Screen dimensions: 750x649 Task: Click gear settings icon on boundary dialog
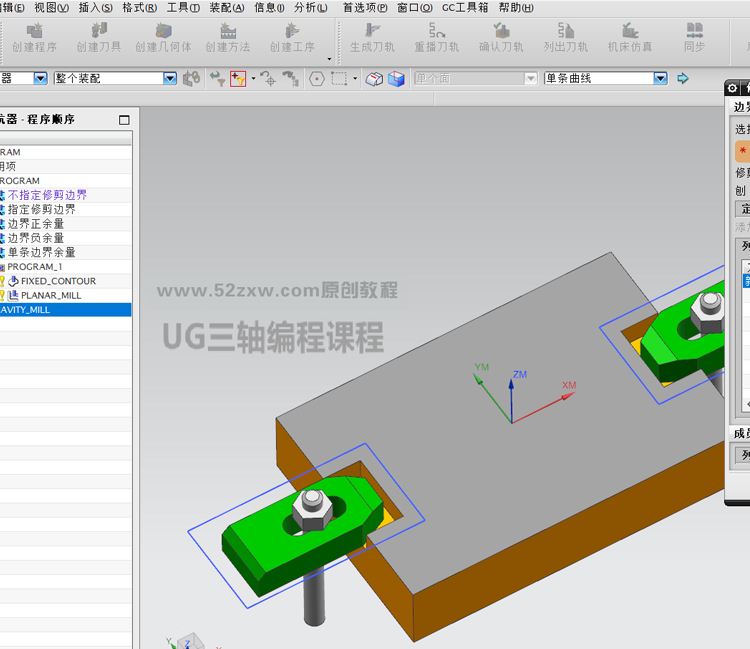(x=732, y=88)
